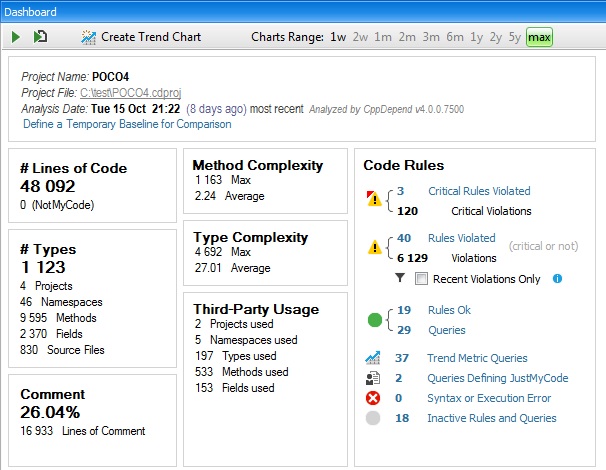The image size is (606, 470).
Task: Click the green Run analysis play icon
Action: (16, 37)
